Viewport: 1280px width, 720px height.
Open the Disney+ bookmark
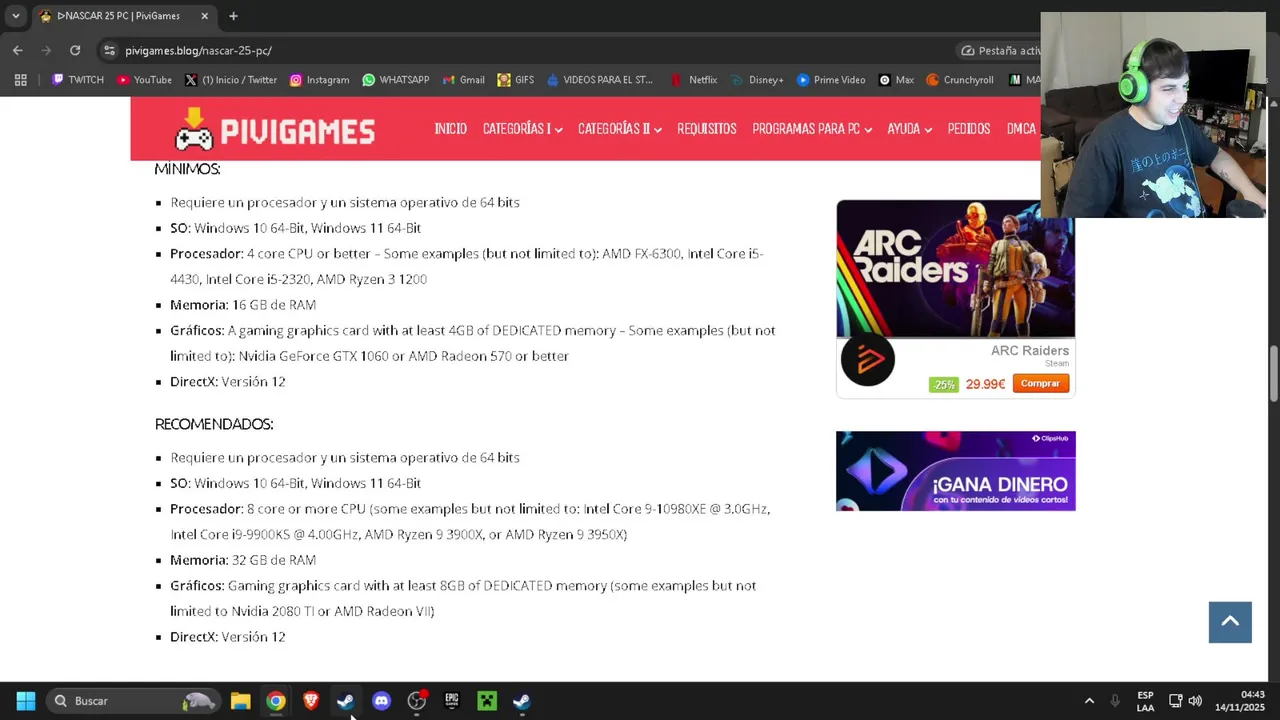[x=757, y=80]
